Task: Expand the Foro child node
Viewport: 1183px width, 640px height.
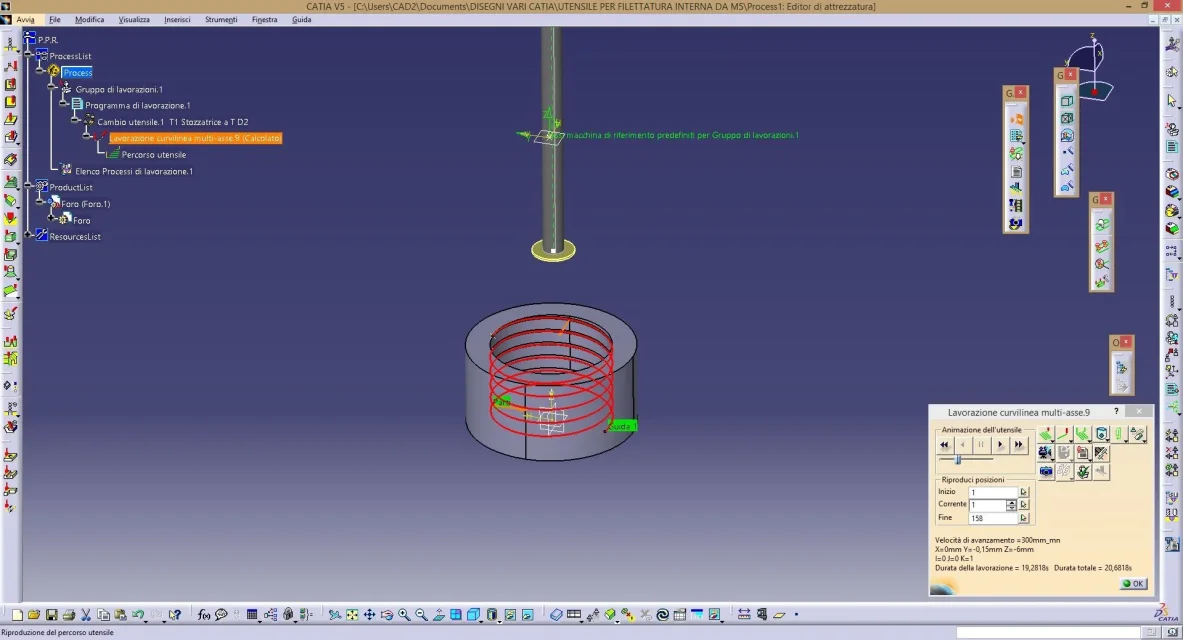Action: tap(52, 220)
